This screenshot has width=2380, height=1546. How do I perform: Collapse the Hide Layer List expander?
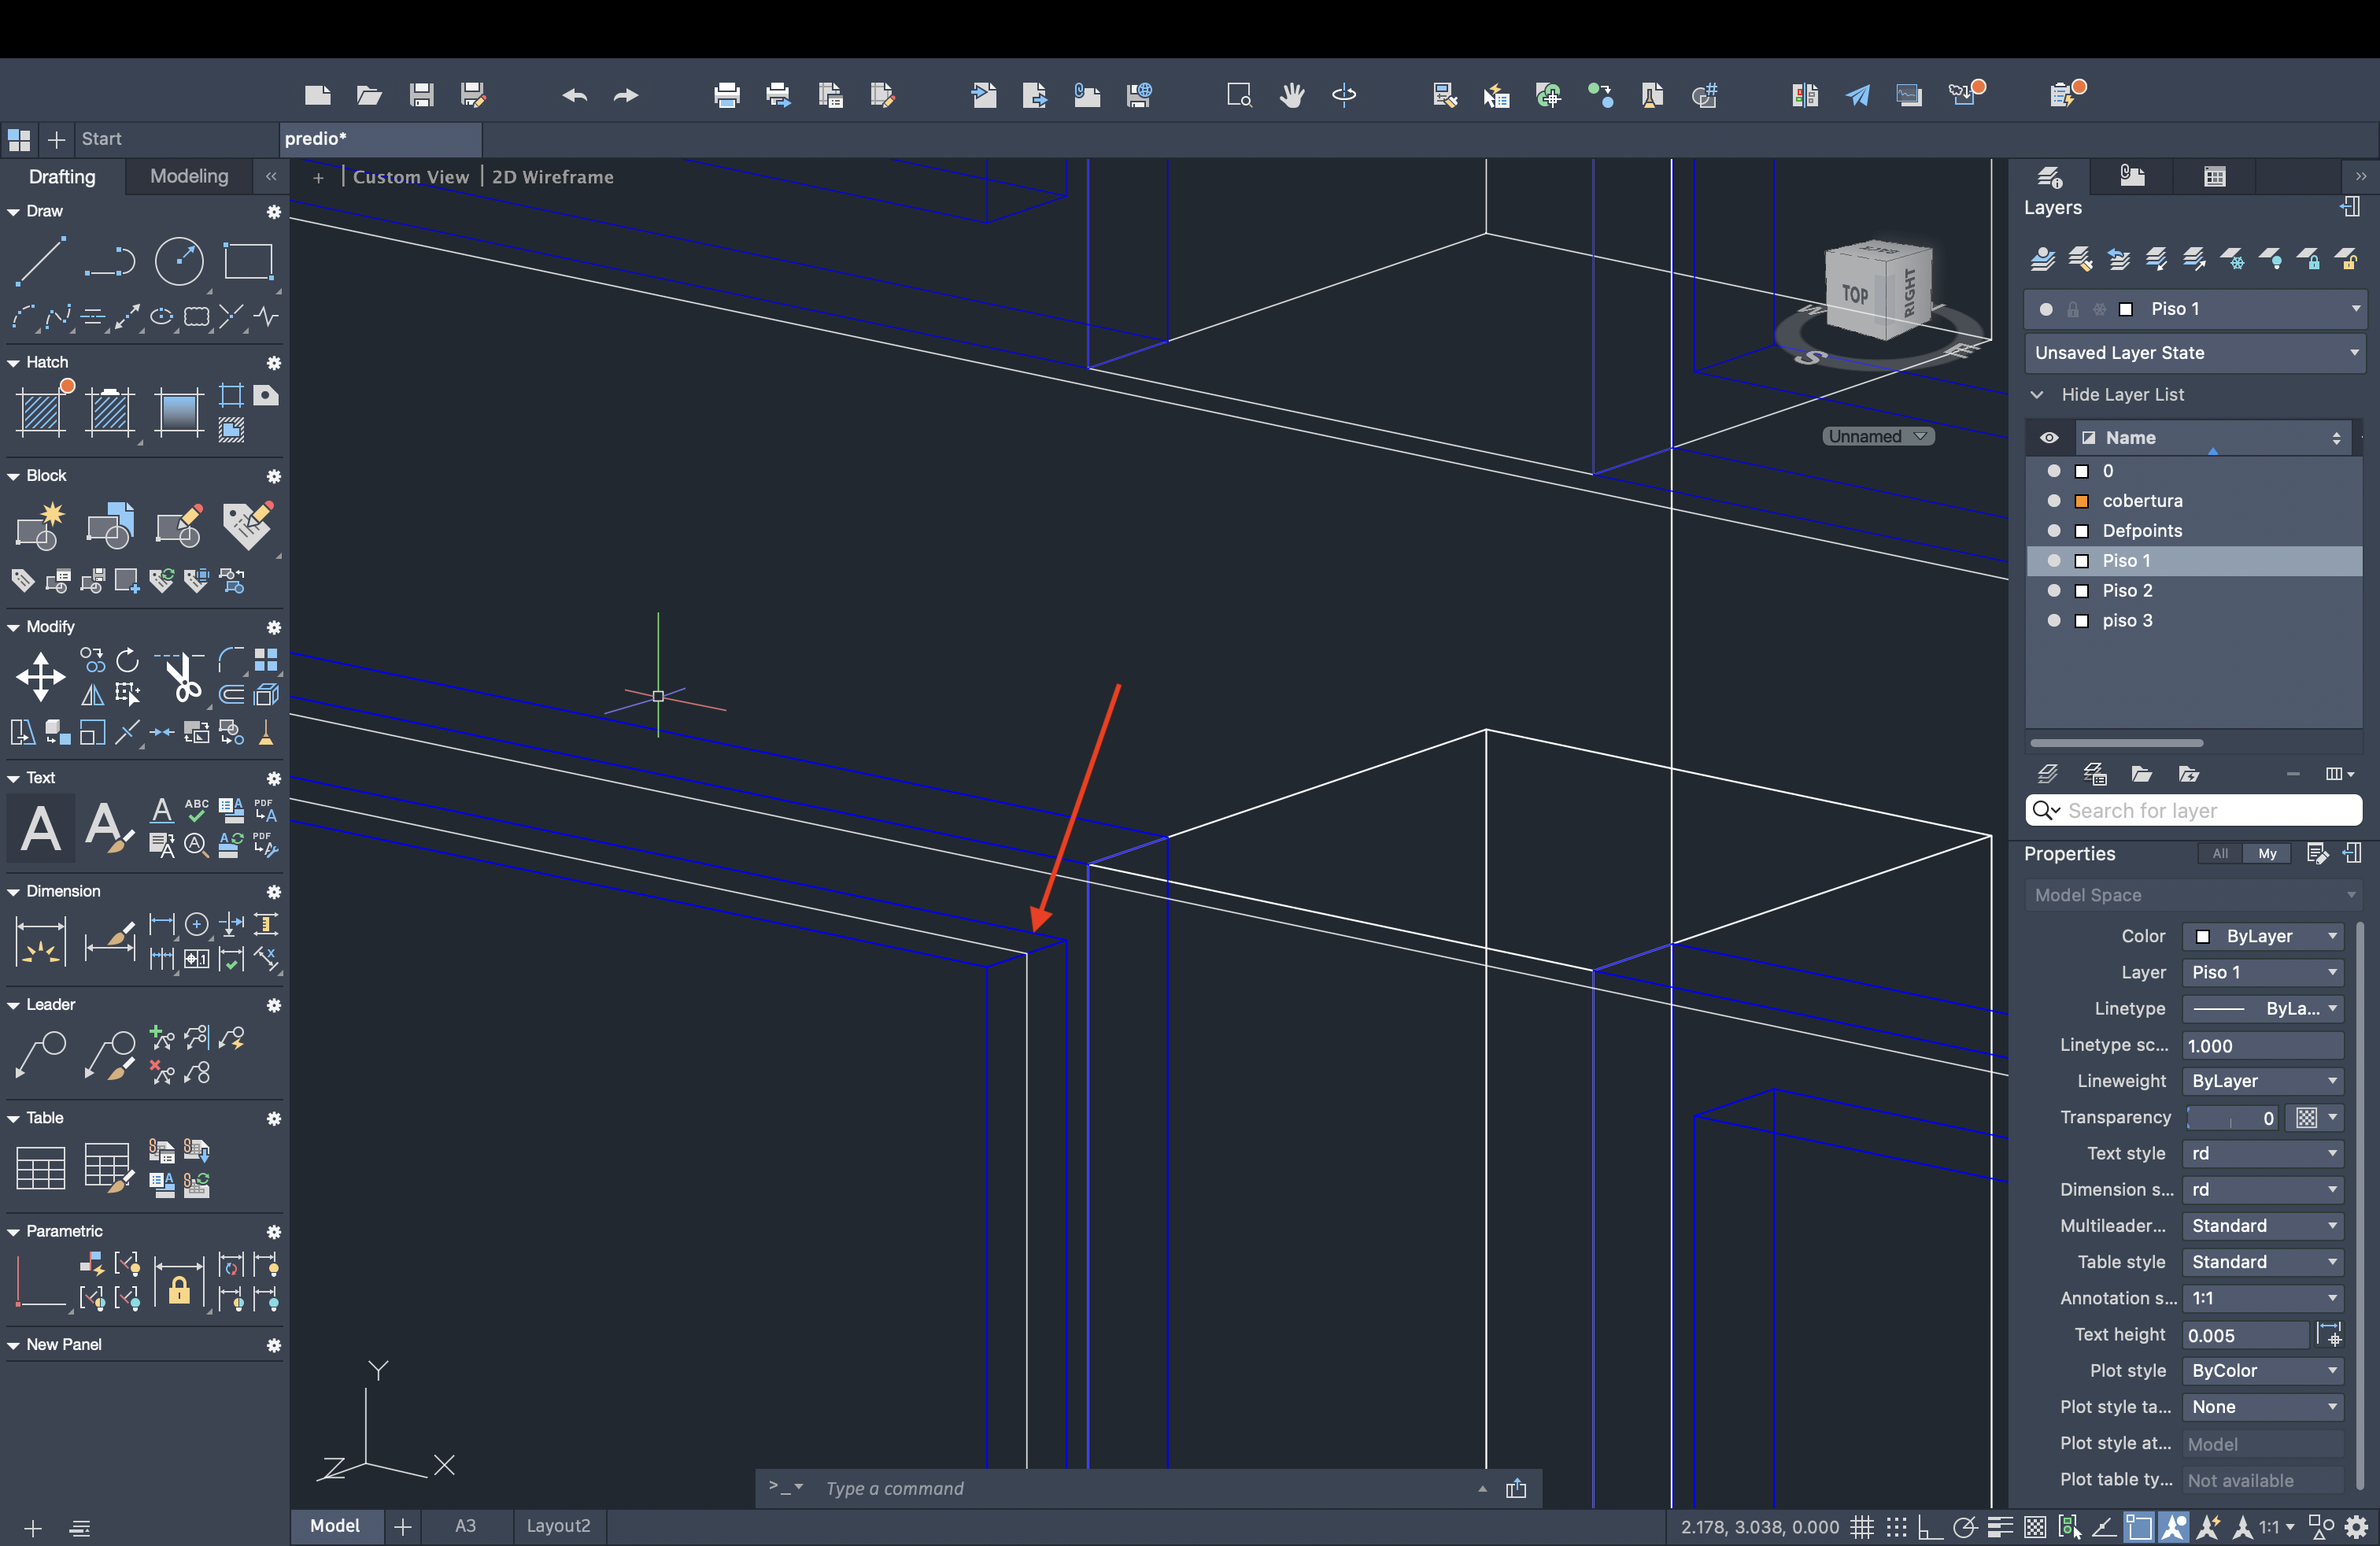click(2037, 395)
